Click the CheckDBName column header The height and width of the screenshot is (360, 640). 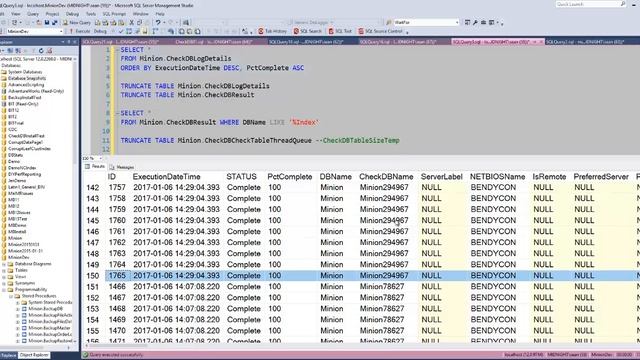coord(386,177)
